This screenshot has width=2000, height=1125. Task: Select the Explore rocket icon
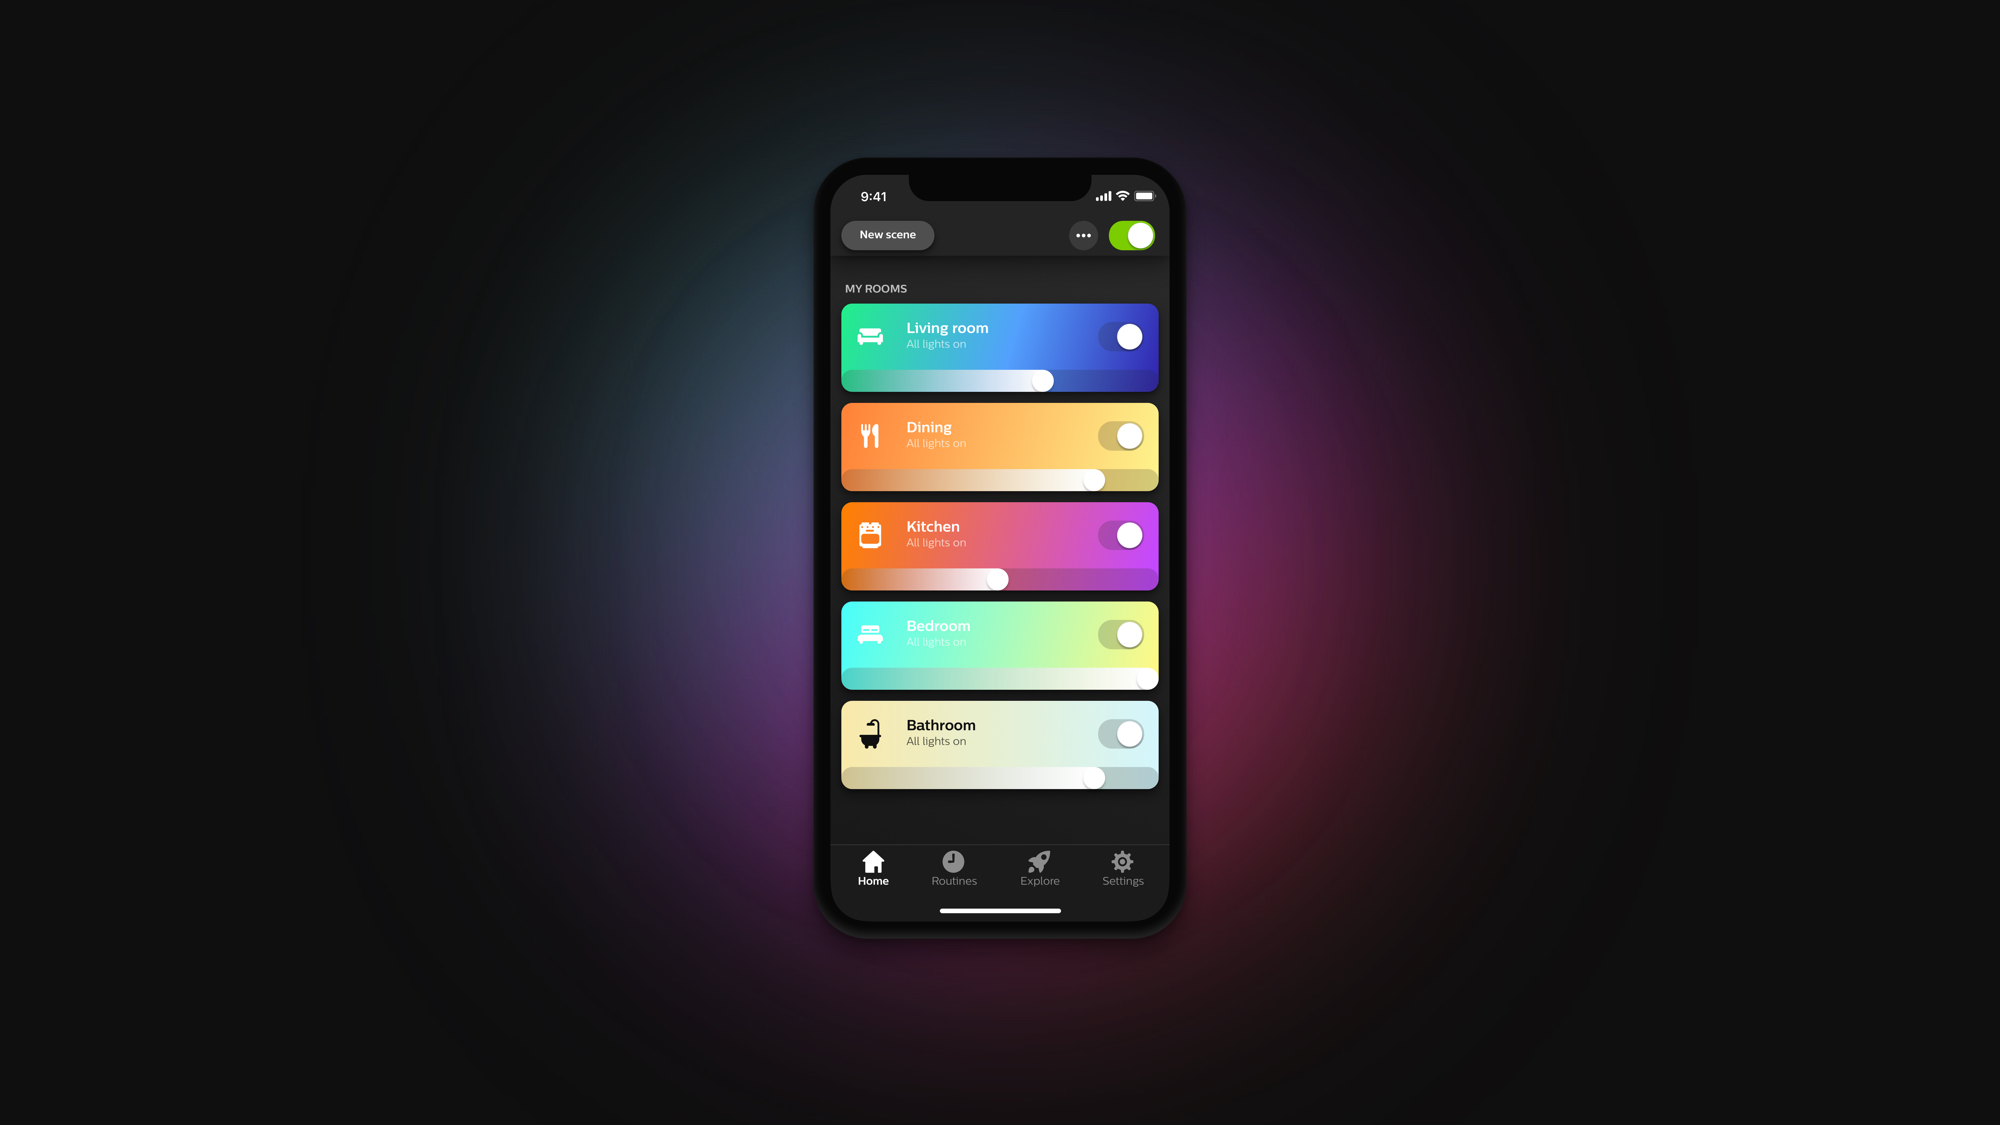[x=1040, y=861]
